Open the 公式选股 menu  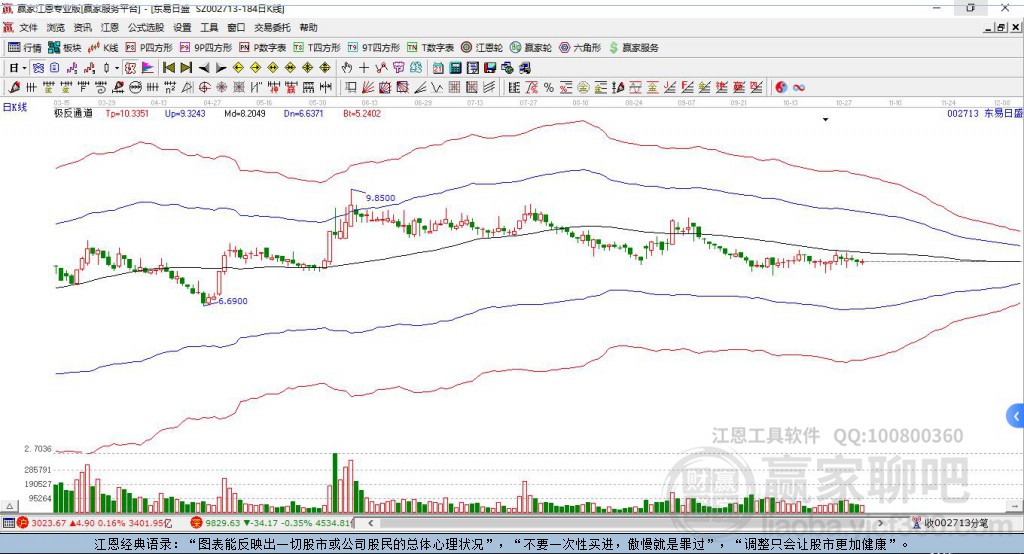coord(146,27)
